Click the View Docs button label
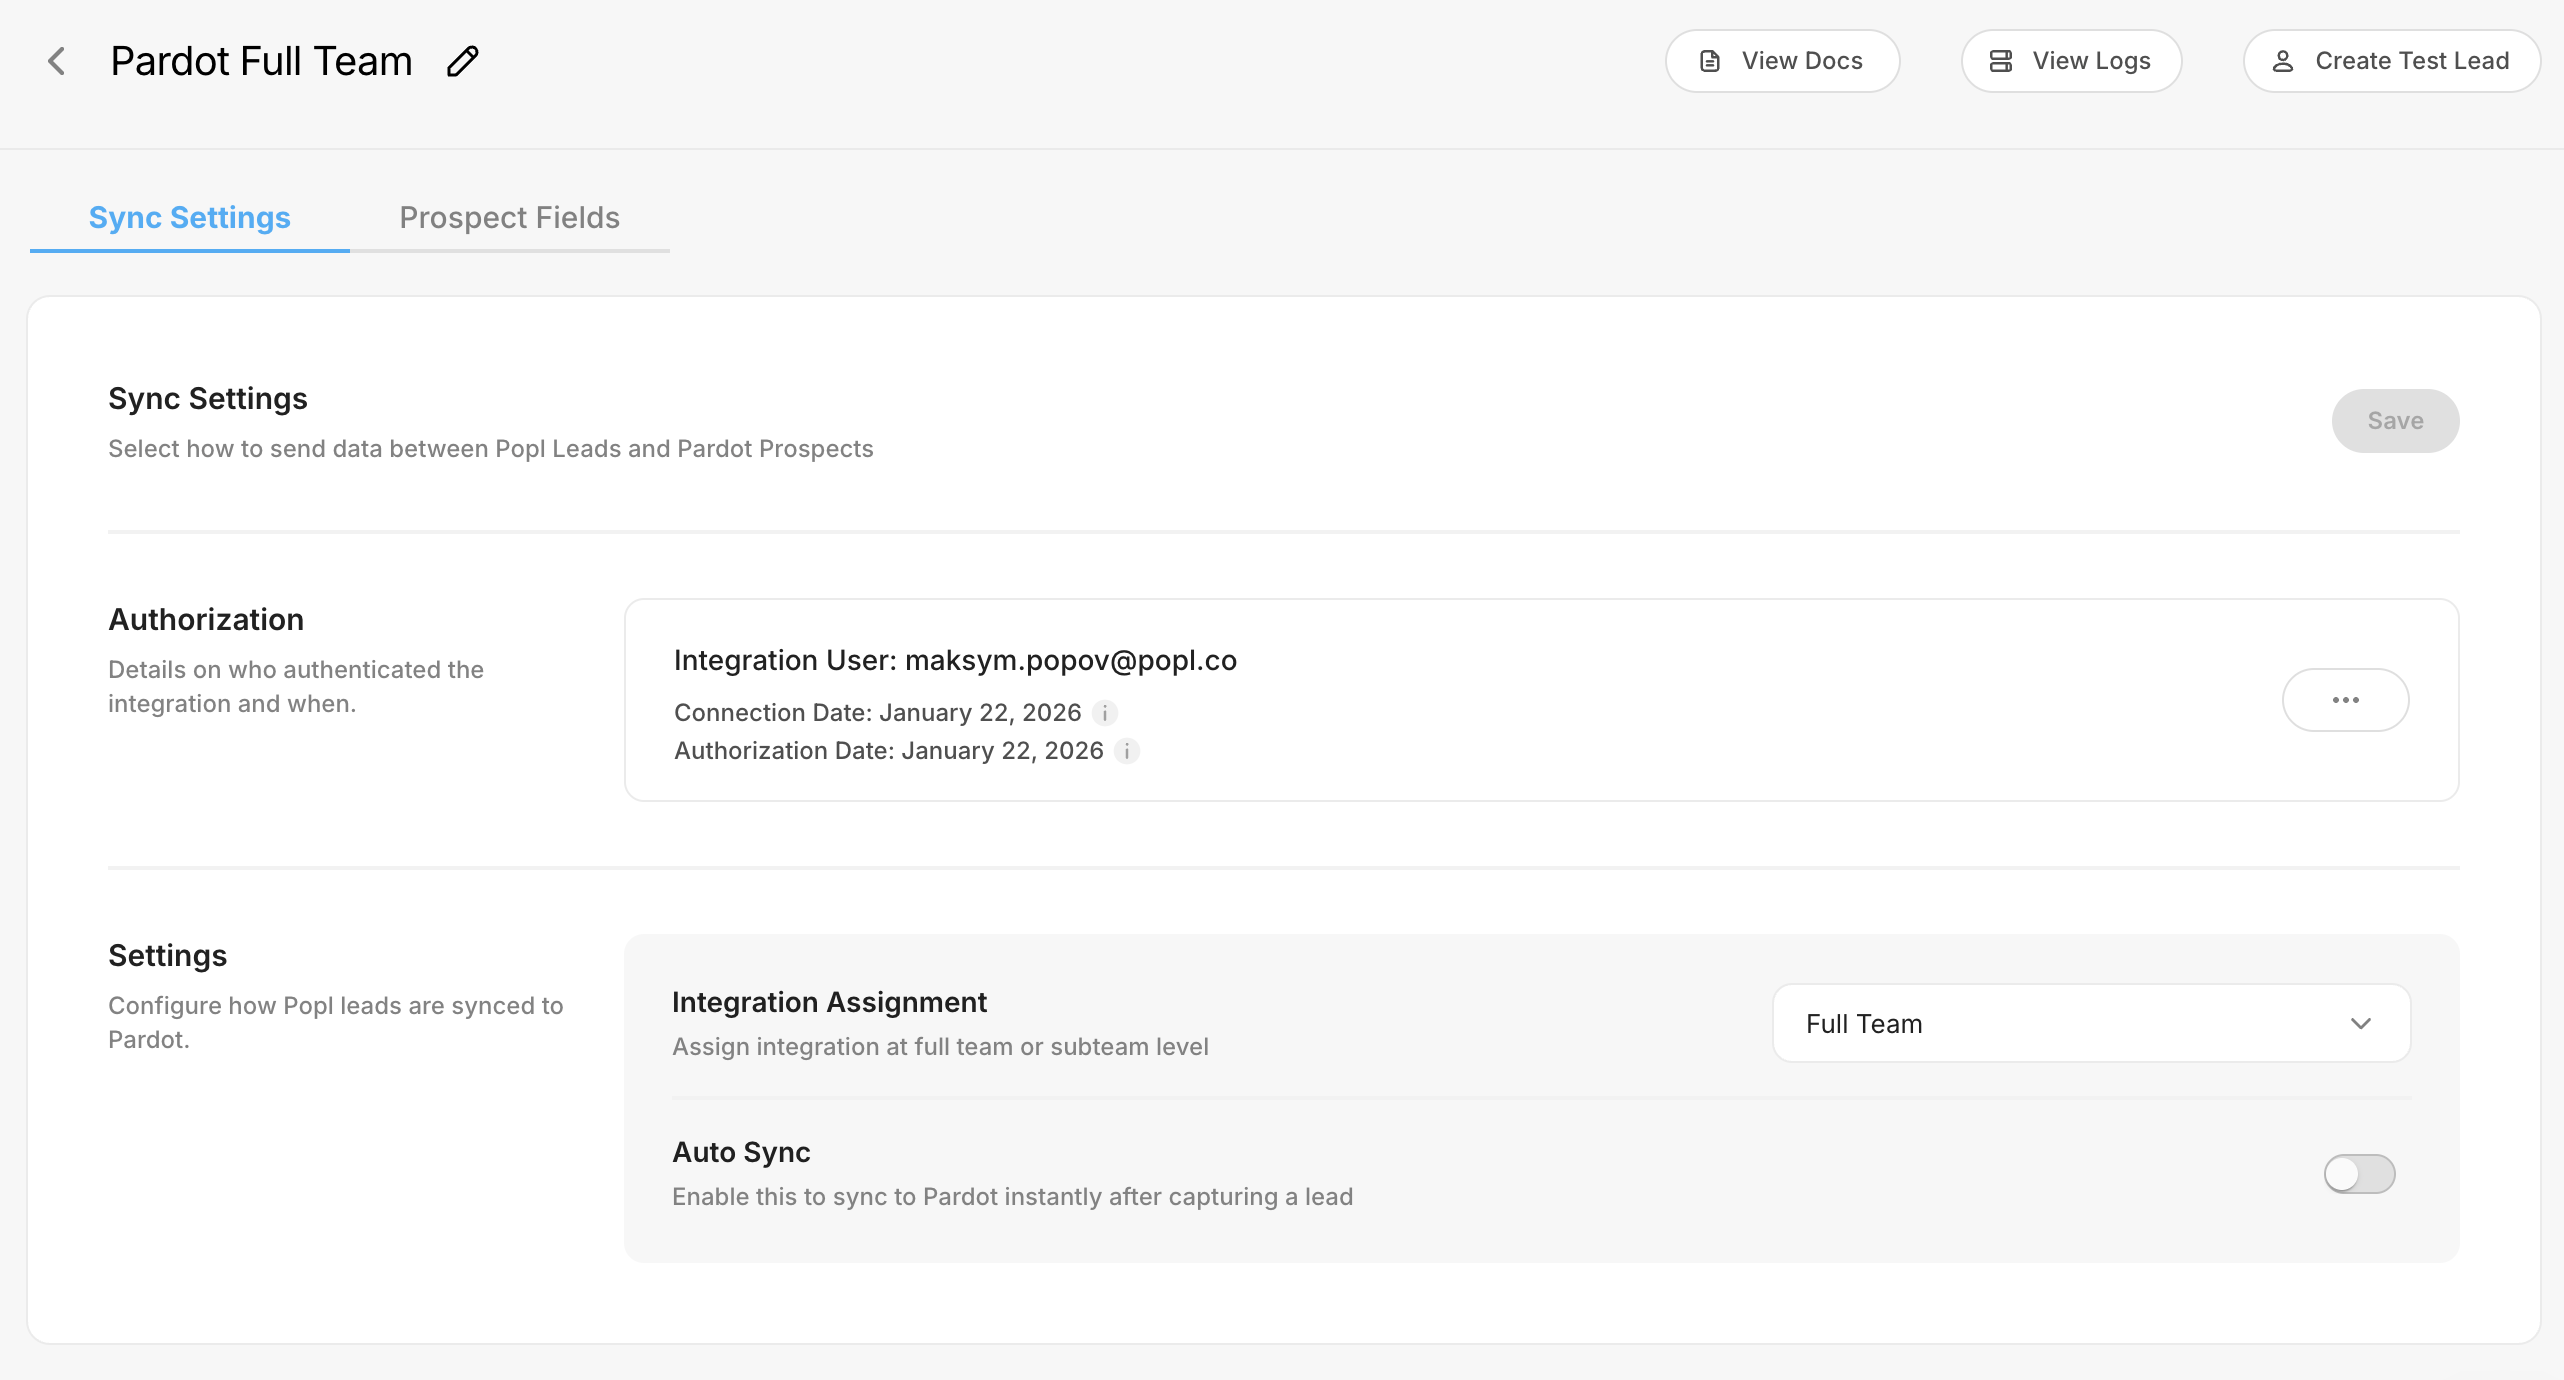This screenshot has height=1380, width=2564. coord(1802,61)
